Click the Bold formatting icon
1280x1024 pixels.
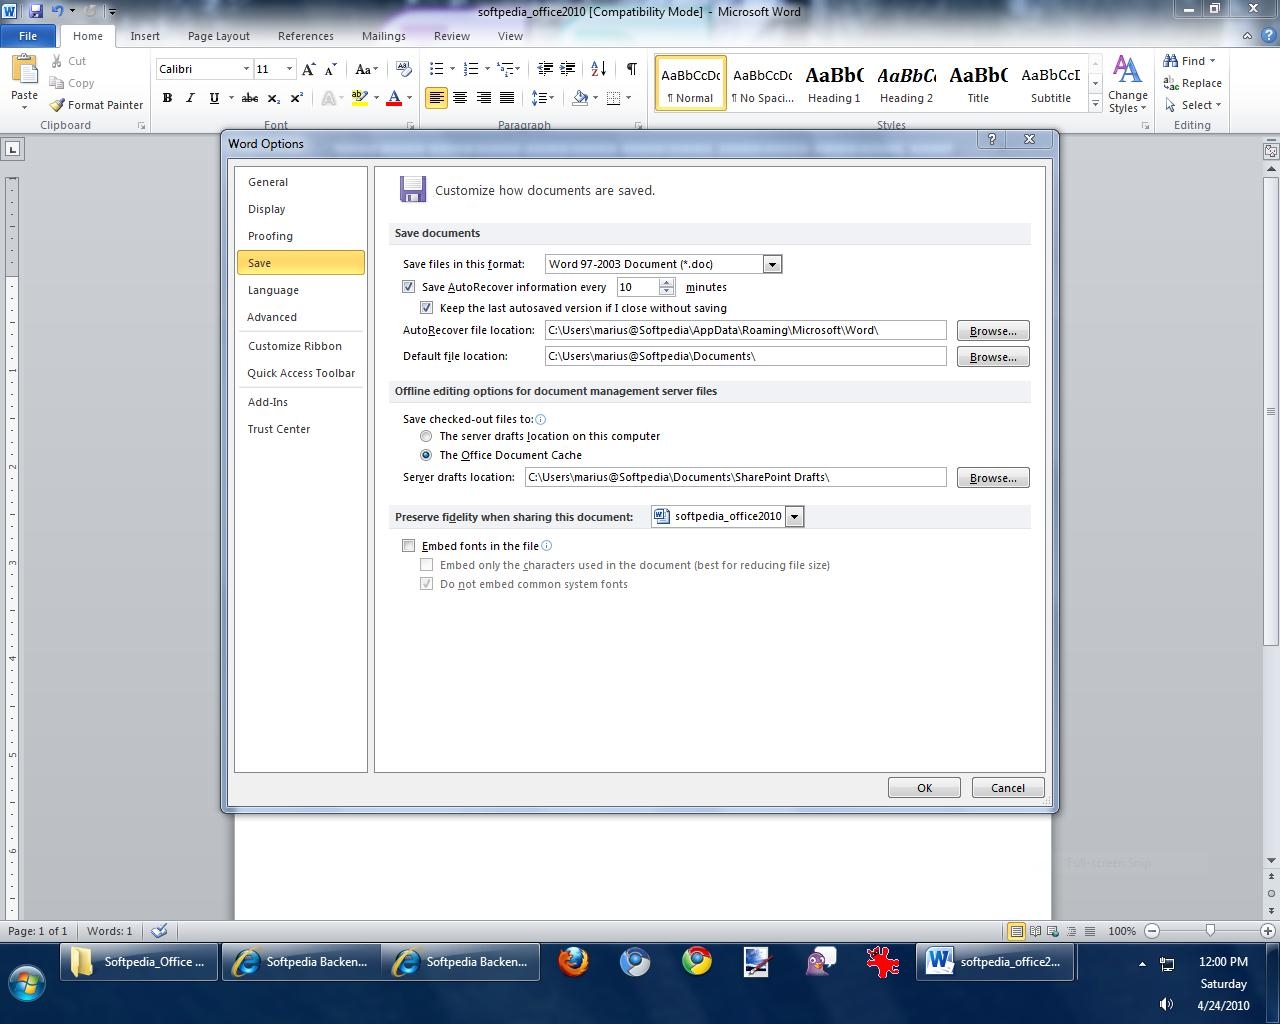pos(167,98)
